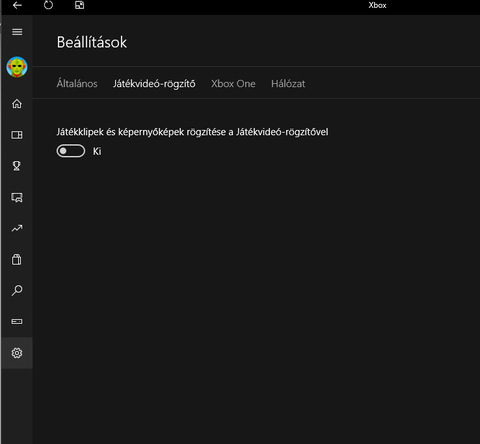Screen dimensions: 480x444
Task: Go back using the arrow icon
Action: click(17, 5)
